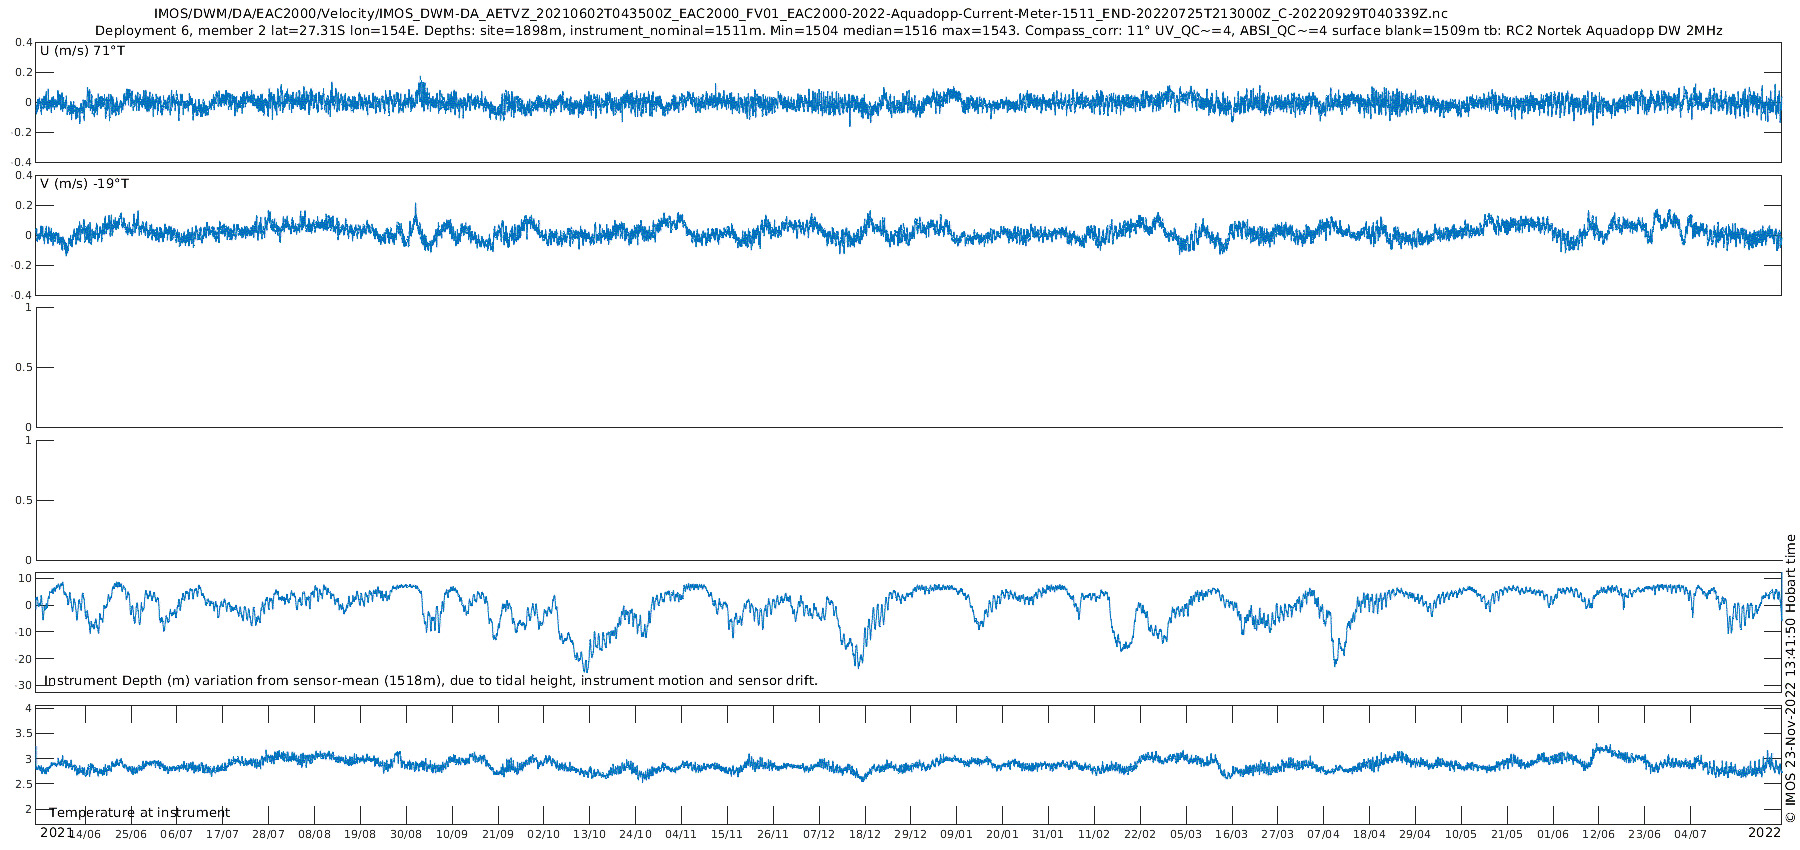Click the 18/04 date tick label
The height and width of the screenshot is (850, 1800).
pos(1370,834)
